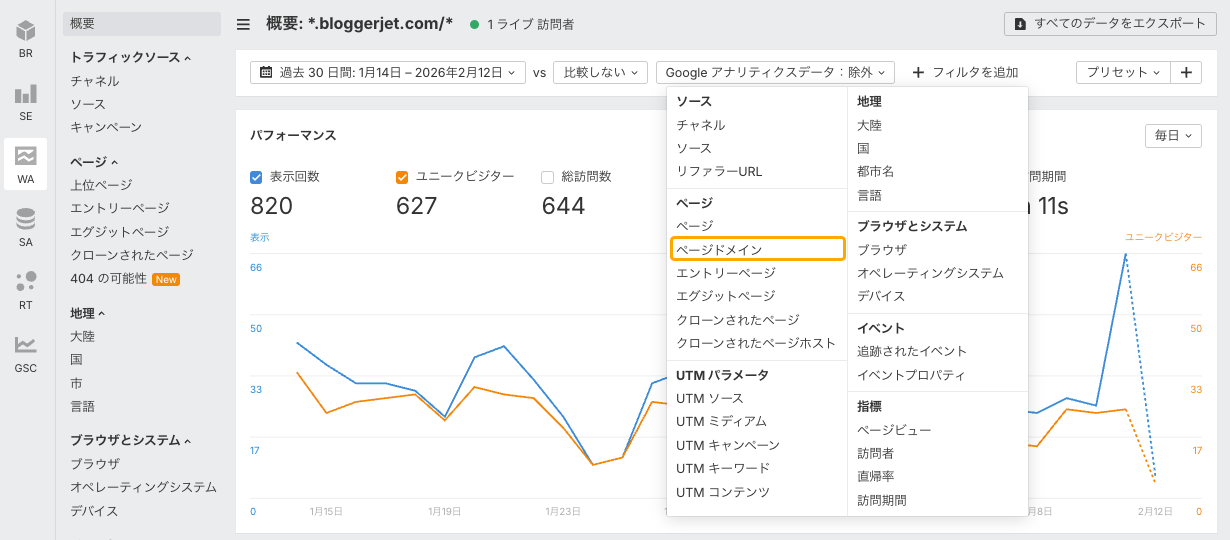Uncheck the ユニークビジター checkbox

pos(402,177)
